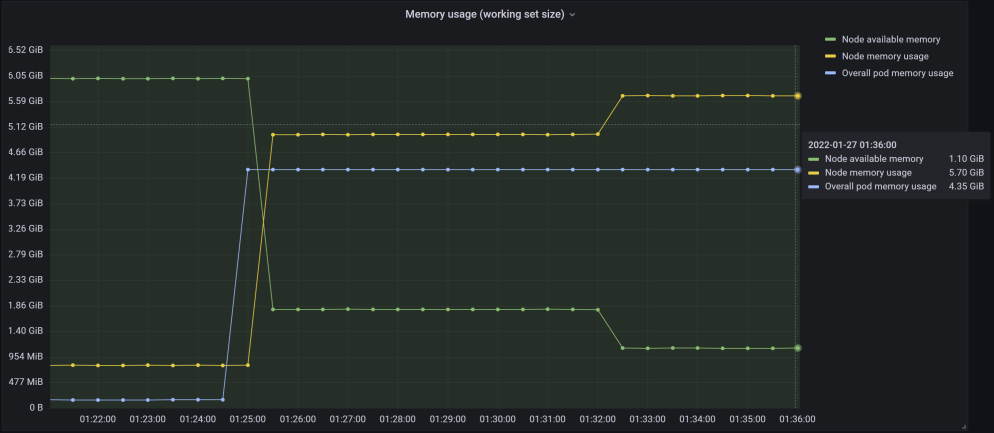Click the tooltip timestamp 2022-01-27 01:36:00
The image size is (994, 433).
point(852,145)
